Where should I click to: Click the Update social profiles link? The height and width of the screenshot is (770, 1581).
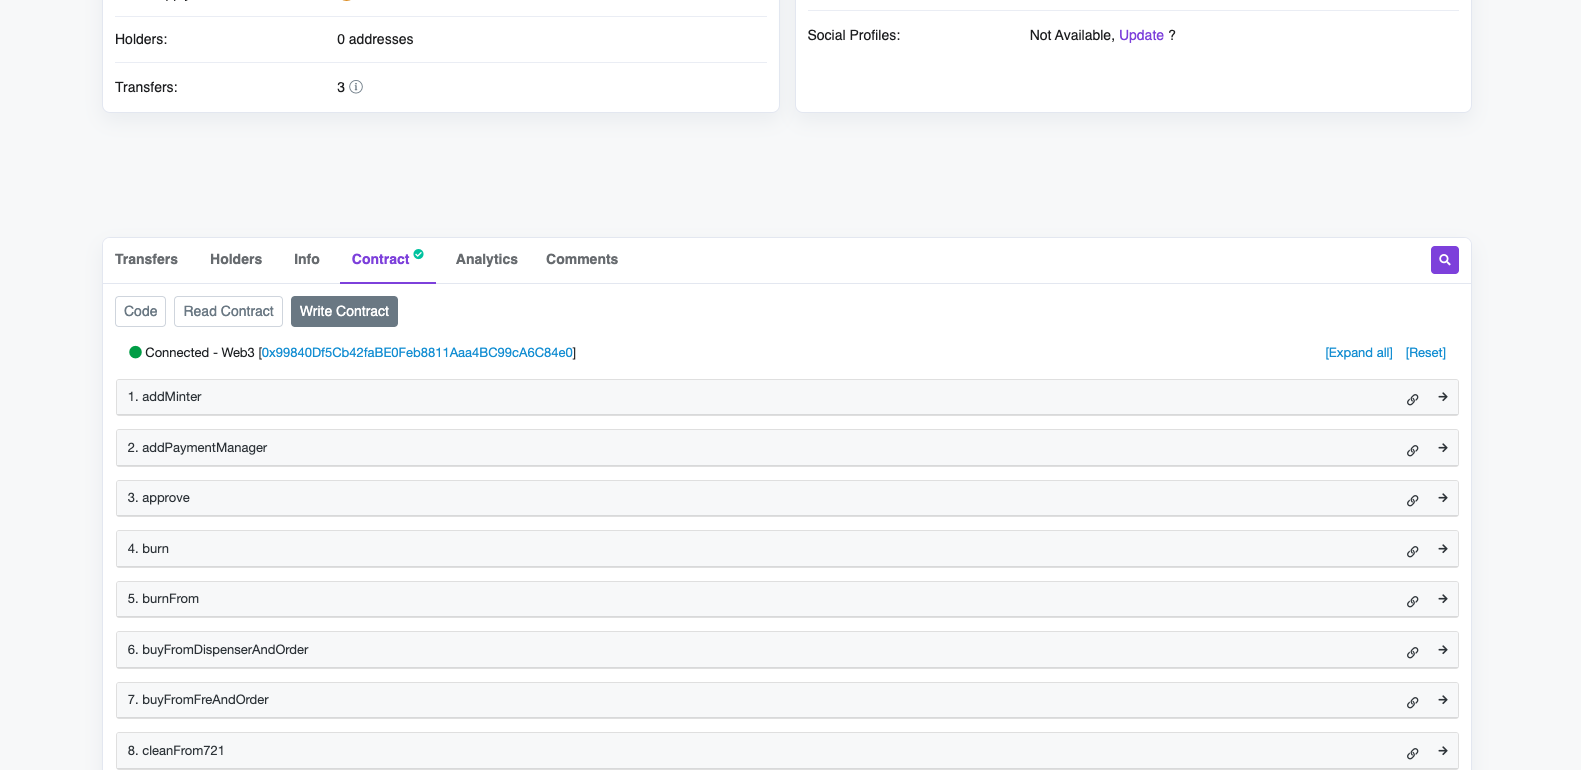coord(1141,35)
